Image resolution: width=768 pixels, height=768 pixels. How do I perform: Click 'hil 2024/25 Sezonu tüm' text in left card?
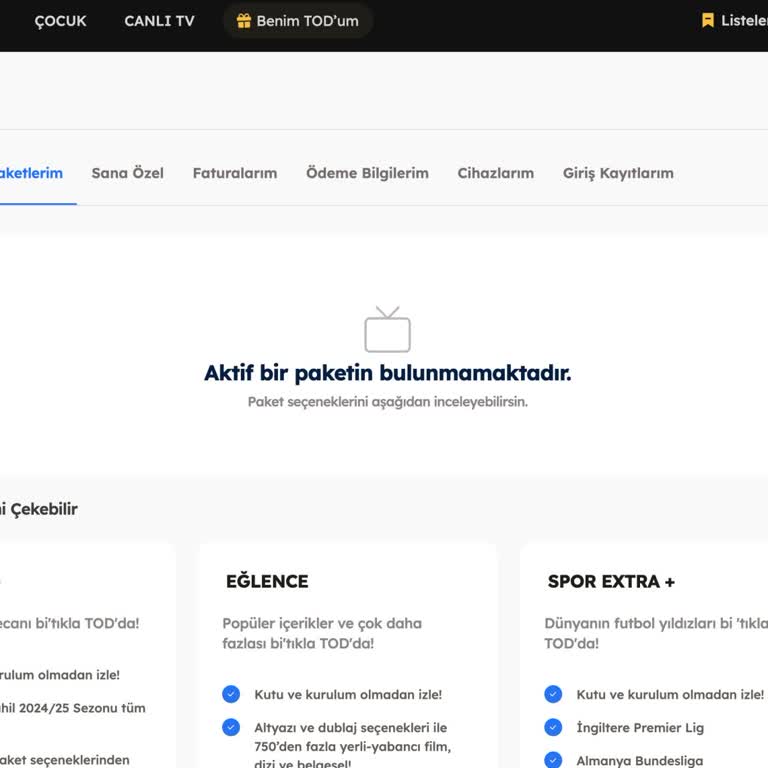click(72, 708)
